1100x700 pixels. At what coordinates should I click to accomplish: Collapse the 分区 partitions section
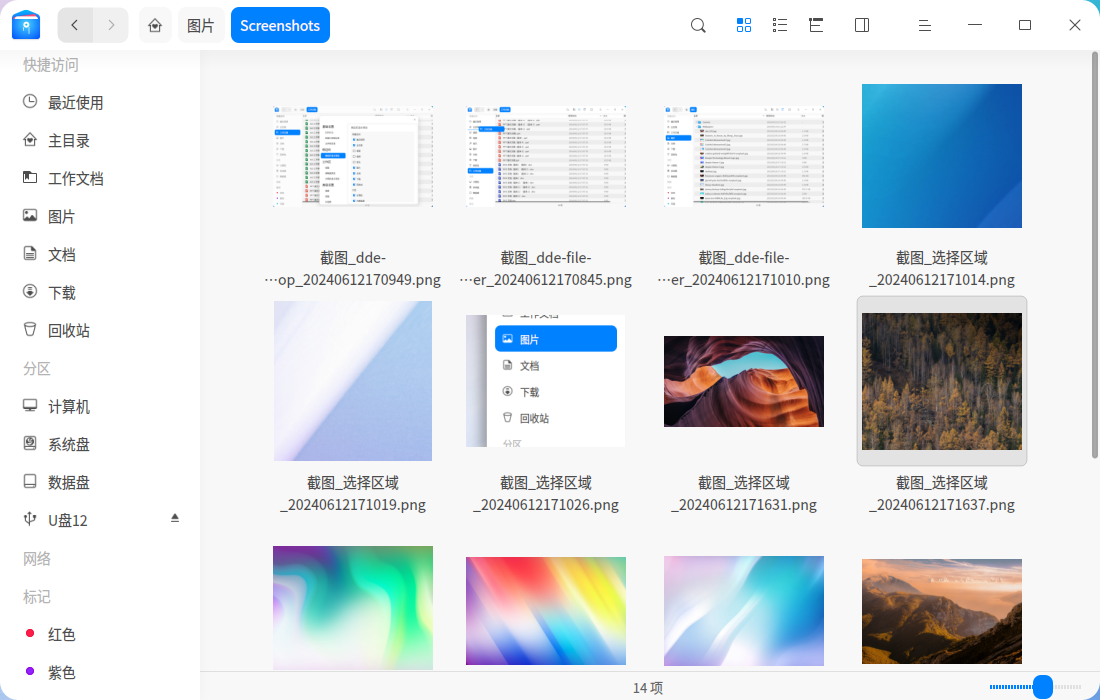click(36, 369)
